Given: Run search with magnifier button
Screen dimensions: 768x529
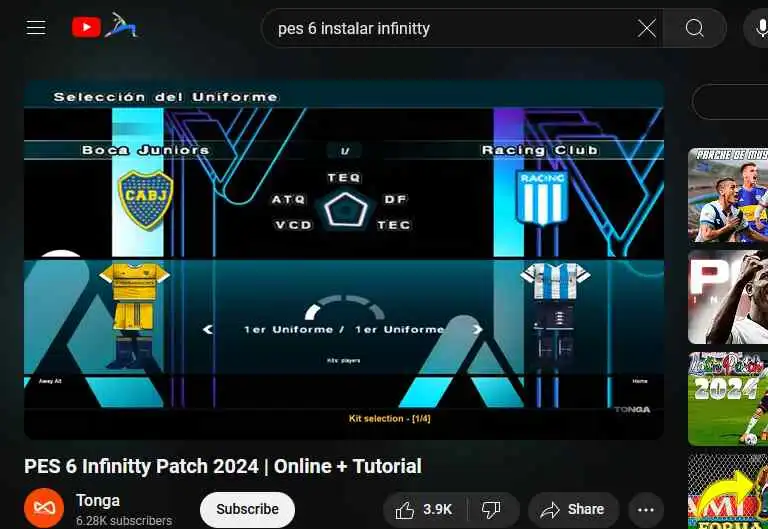Looking at the screenshot, I should pyautogui.click(x=694, y=28).
